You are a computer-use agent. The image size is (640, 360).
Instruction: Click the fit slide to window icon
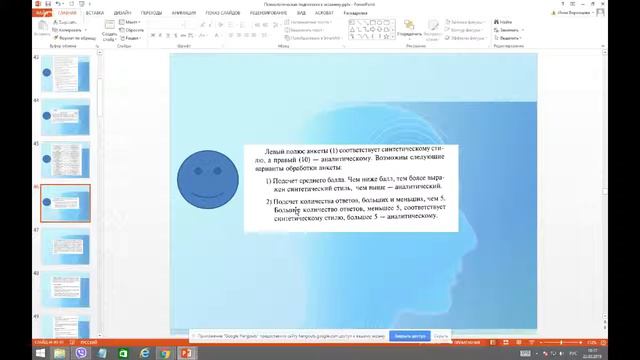pos(603,342)
